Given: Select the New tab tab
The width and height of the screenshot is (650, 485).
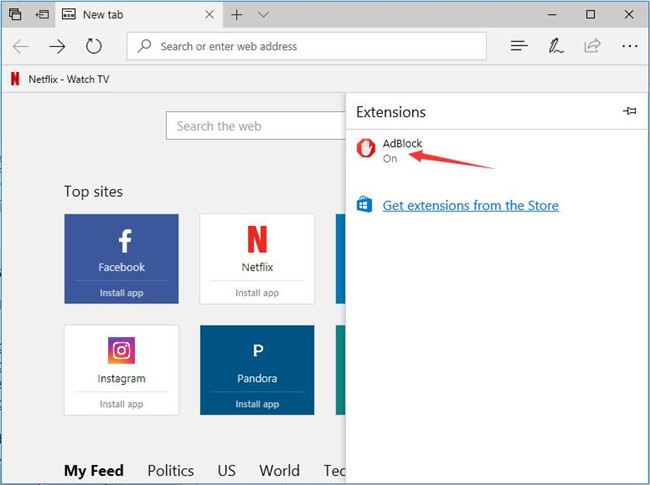Looking at the screenshot, I should pos(138,15).
